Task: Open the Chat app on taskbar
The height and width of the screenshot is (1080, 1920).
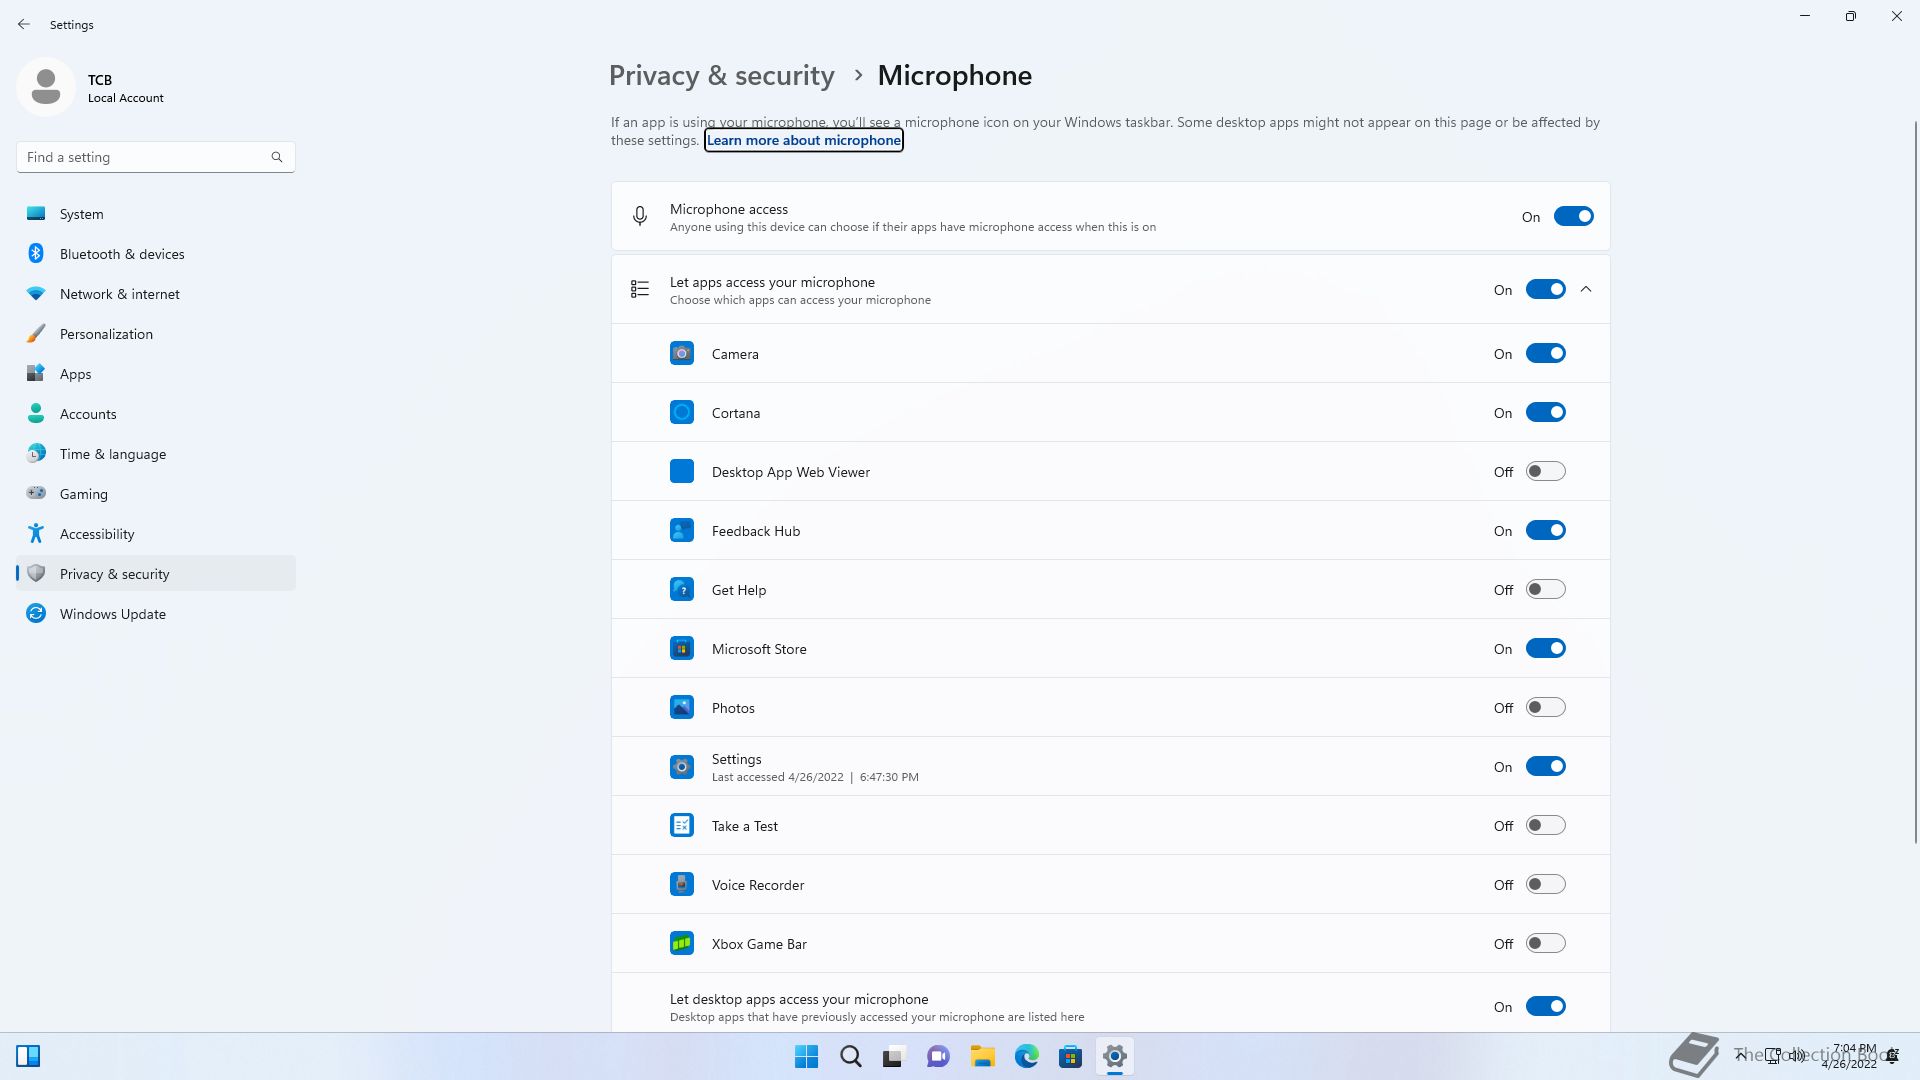Action: tap(938, 1057)
